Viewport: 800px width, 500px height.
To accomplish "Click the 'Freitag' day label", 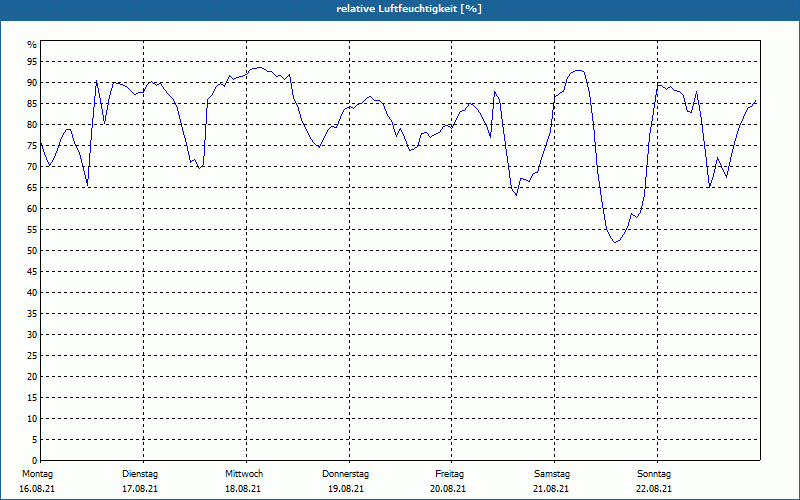I will point(449,474).
